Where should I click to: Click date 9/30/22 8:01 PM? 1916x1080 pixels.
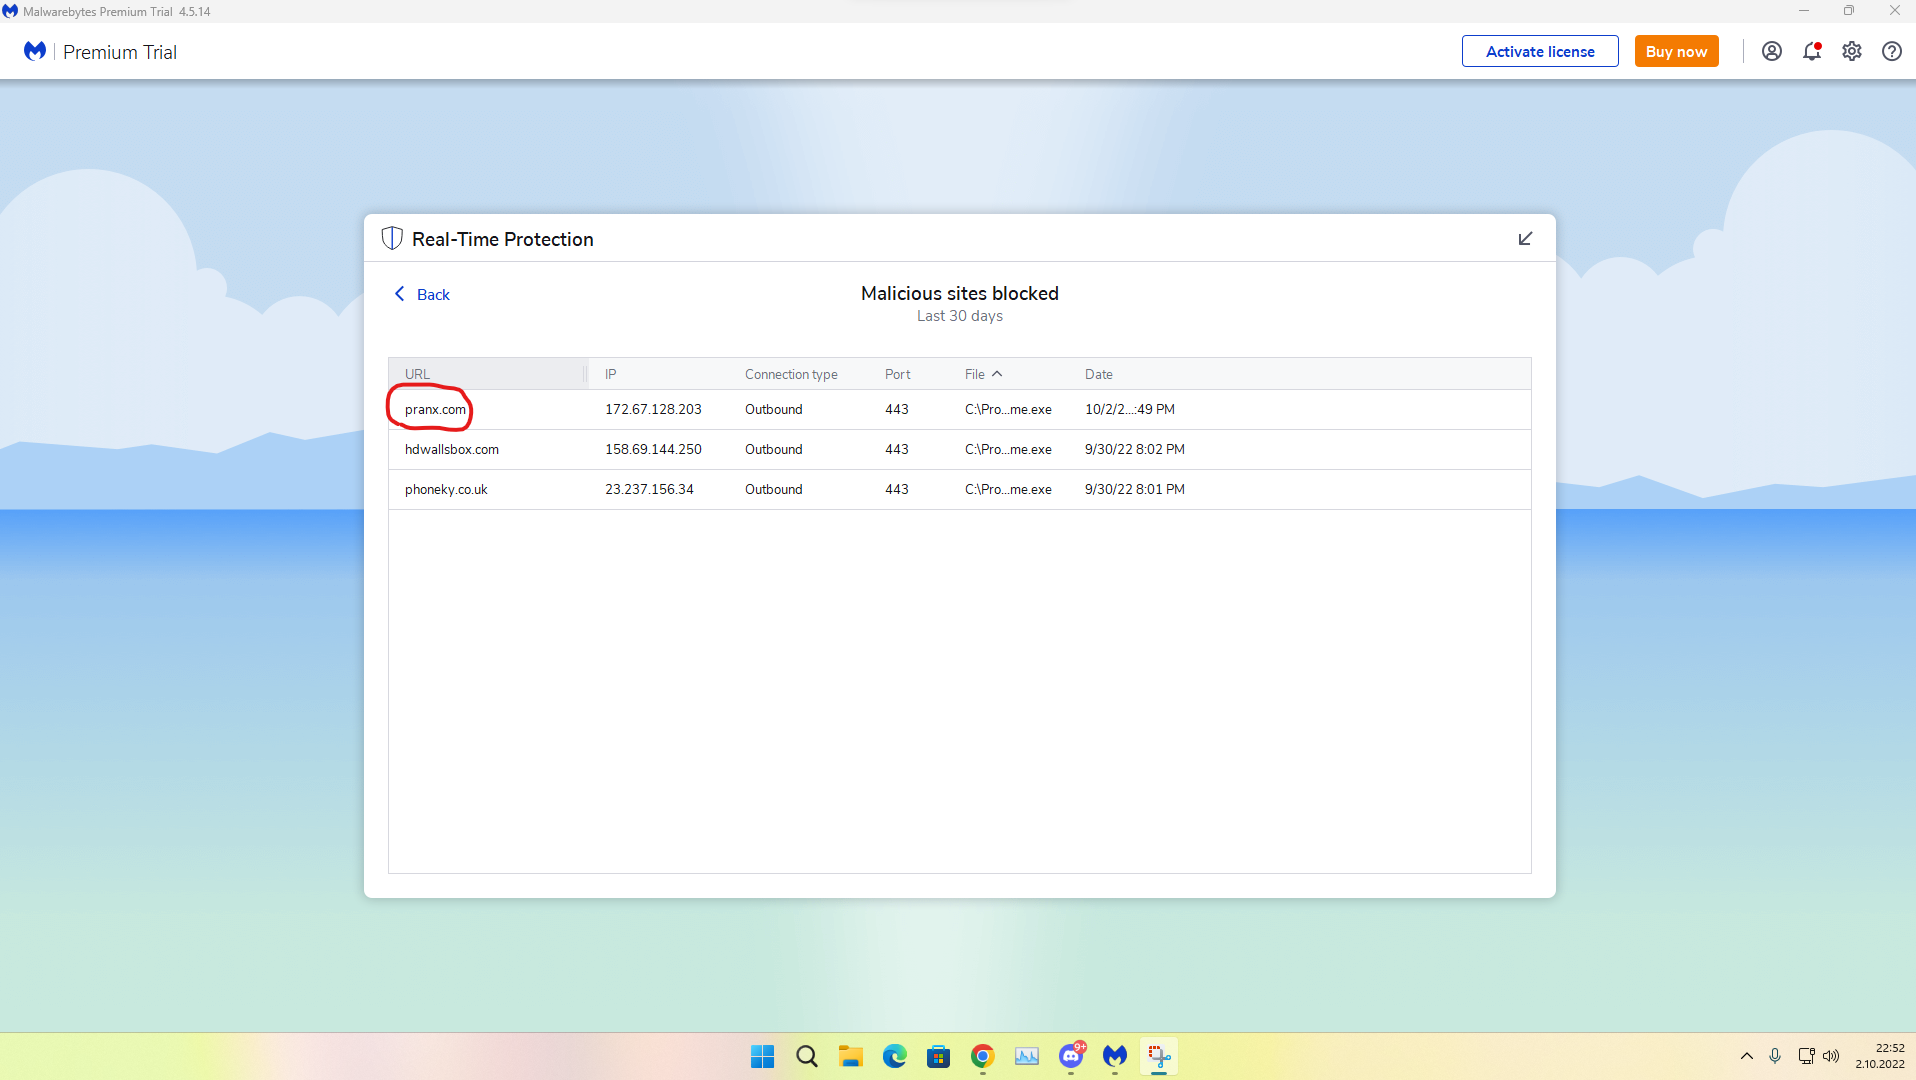[x=1134, y=489]
